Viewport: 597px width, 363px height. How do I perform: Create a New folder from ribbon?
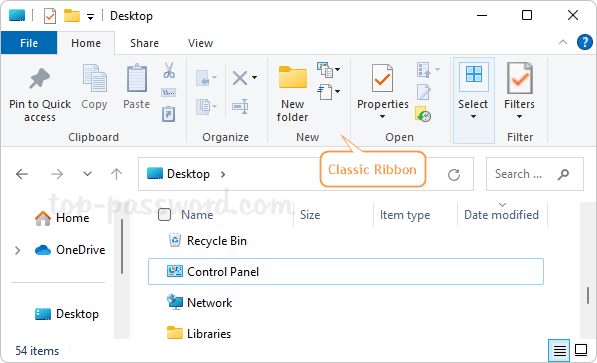coord(292,94)
